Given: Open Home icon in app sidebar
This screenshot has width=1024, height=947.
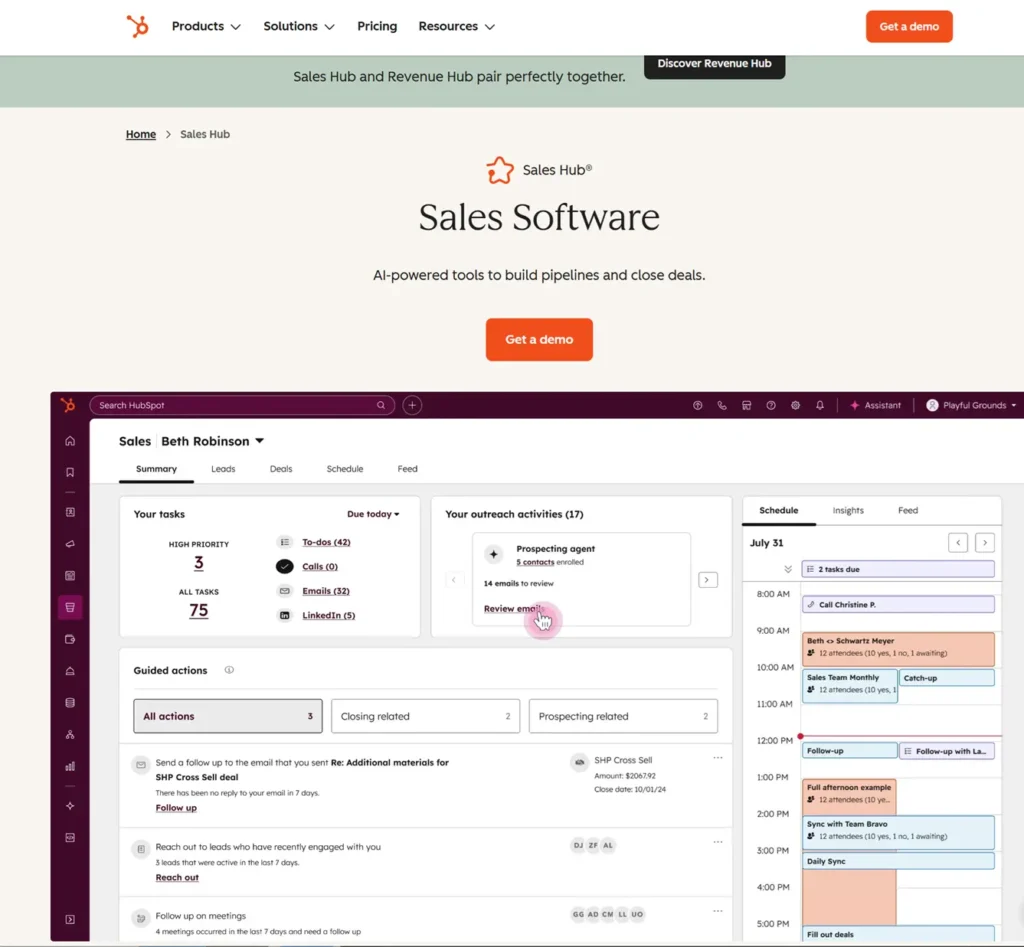Looking at the screenshot, I should (70, 441).
